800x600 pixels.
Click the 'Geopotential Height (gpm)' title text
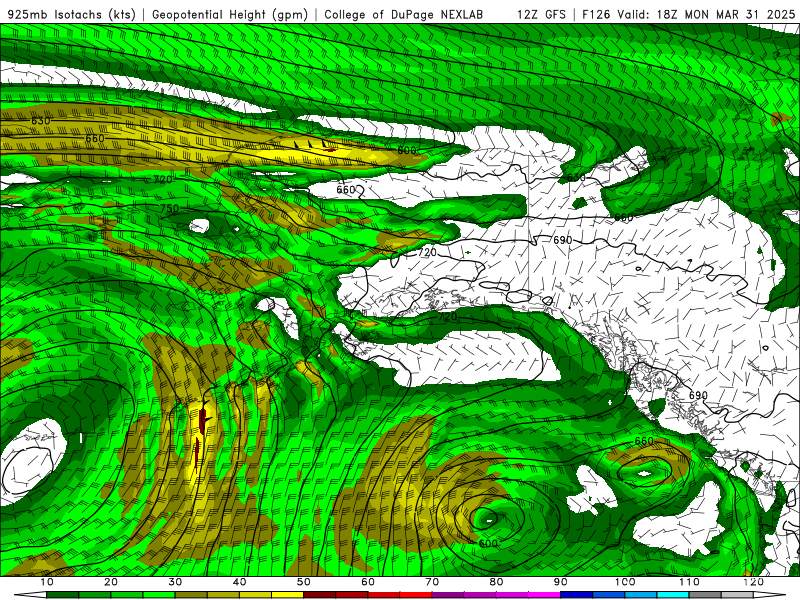pos(230,15)
